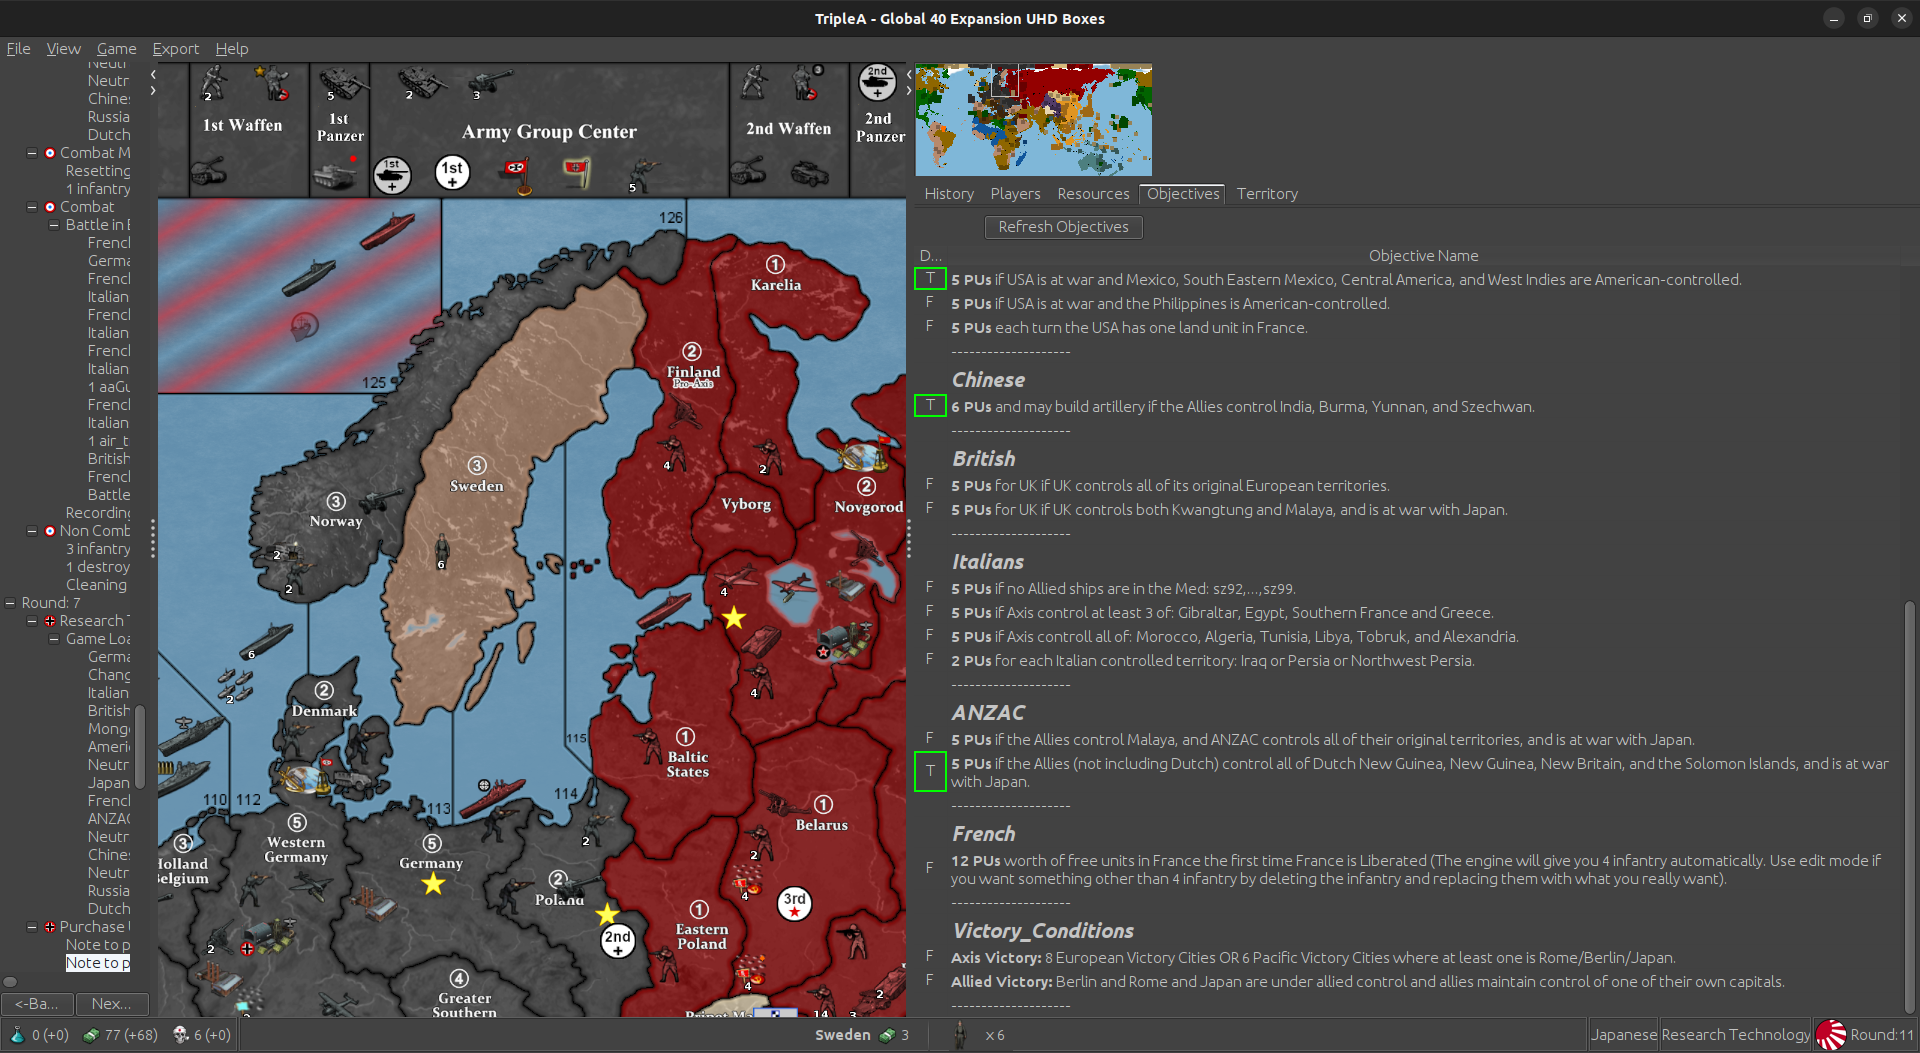Click the 'Research Technology' status text
This screenshot has width=1920, height=1053.
(x=1735, y=1035)
